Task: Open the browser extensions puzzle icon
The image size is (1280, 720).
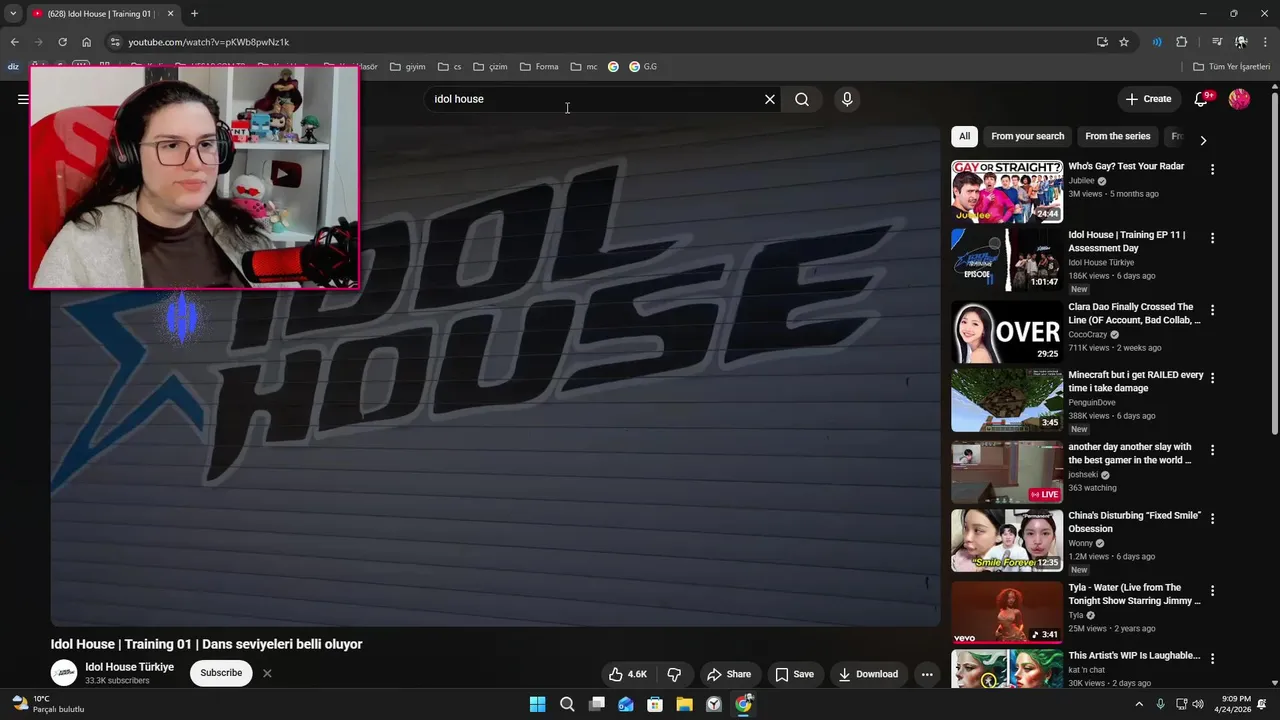Action: tap(1182, 42)
